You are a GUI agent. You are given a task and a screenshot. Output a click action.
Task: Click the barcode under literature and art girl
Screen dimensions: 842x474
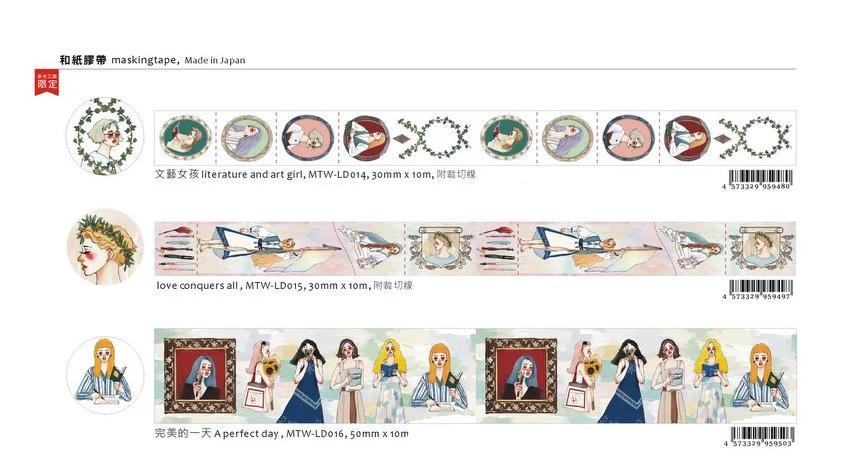coord(760,179)
